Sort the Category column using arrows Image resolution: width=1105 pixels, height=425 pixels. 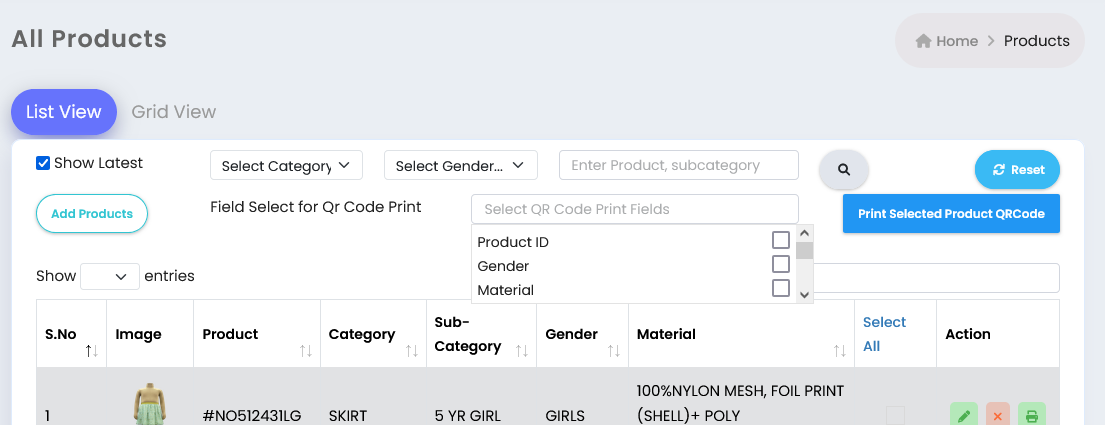pyautogui.click(x=412, y=350)
